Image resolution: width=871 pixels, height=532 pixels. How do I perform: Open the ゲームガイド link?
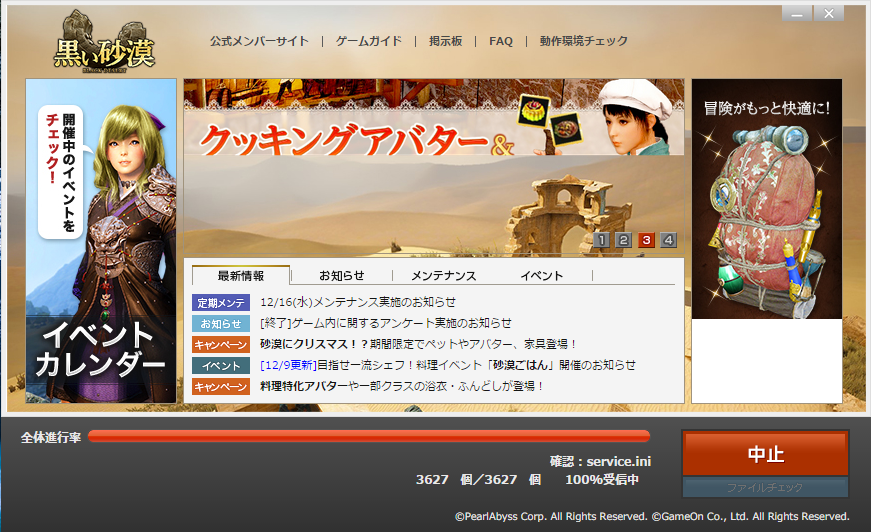[369, 41]
